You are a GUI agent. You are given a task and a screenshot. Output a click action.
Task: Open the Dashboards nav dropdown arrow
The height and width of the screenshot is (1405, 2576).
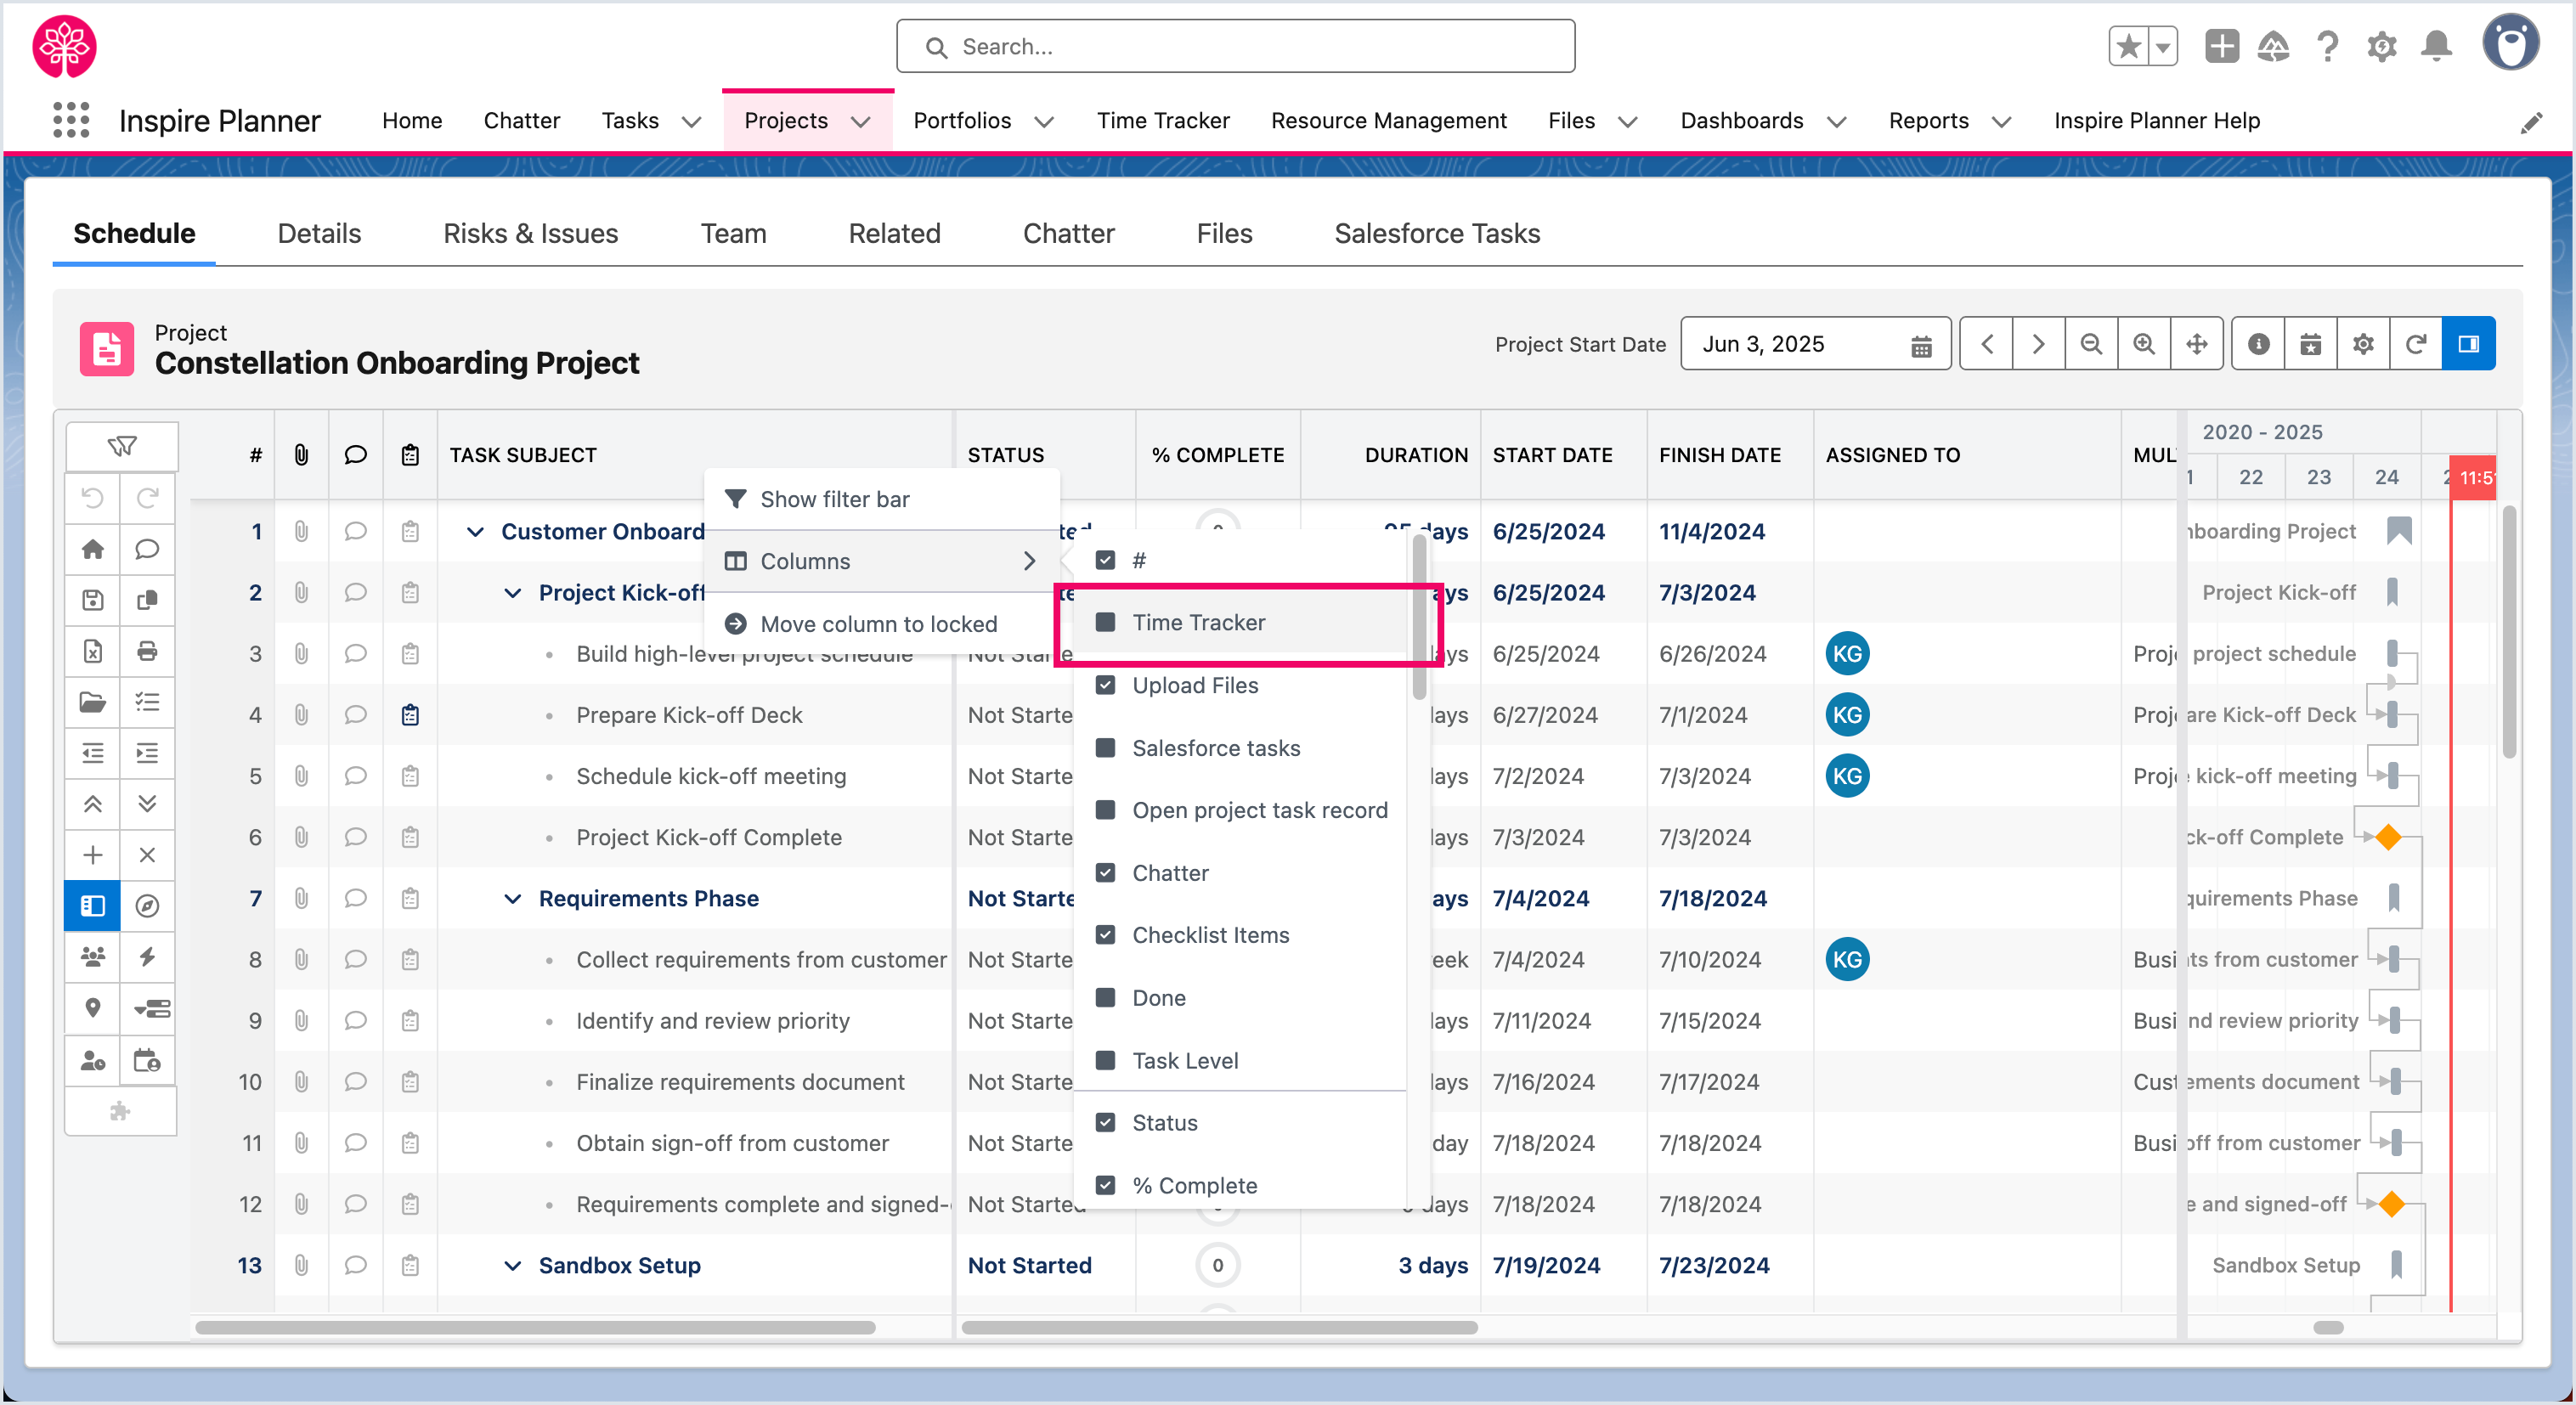1836,122
